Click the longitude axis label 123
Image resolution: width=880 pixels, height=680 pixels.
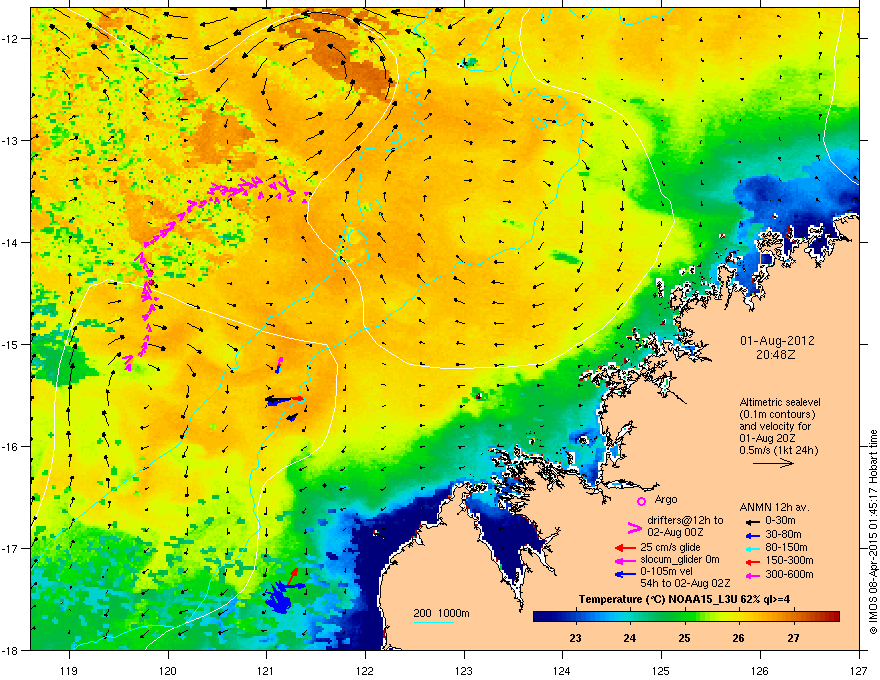point(464,670)
